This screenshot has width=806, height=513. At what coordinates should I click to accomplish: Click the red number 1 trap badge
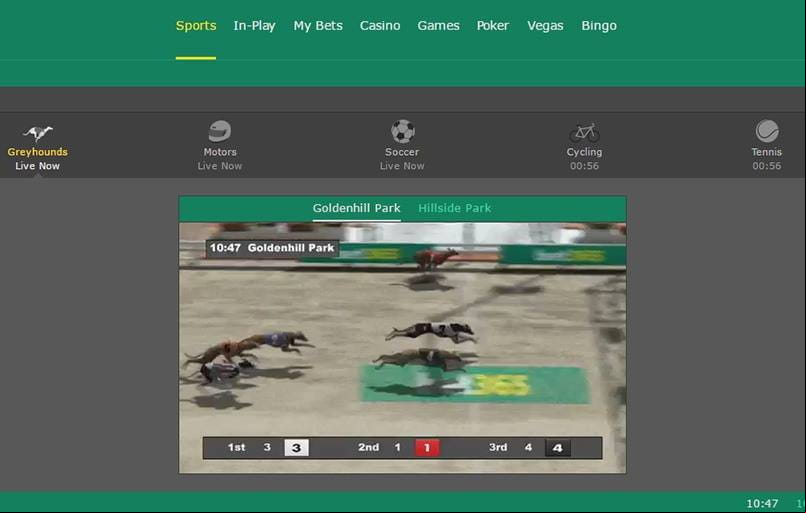[427, 448]
